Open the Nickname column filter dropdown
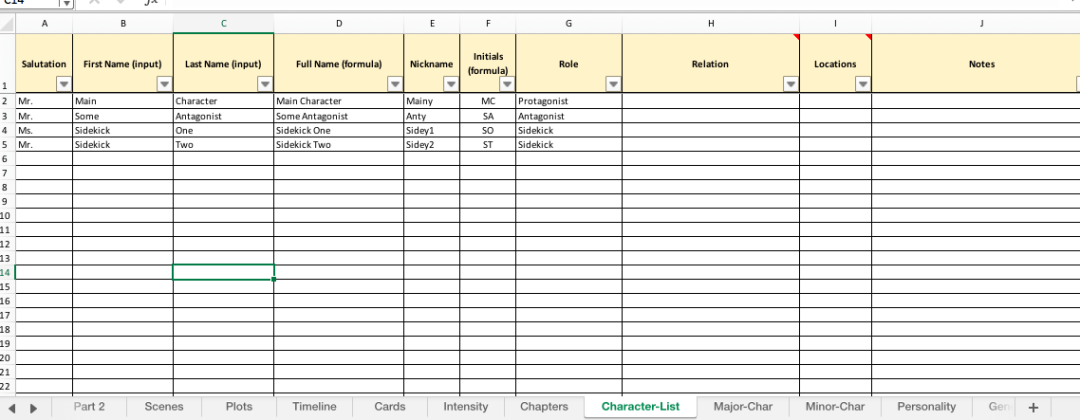This screenshot has height=420, width=1080. click(x=451, y=85)
